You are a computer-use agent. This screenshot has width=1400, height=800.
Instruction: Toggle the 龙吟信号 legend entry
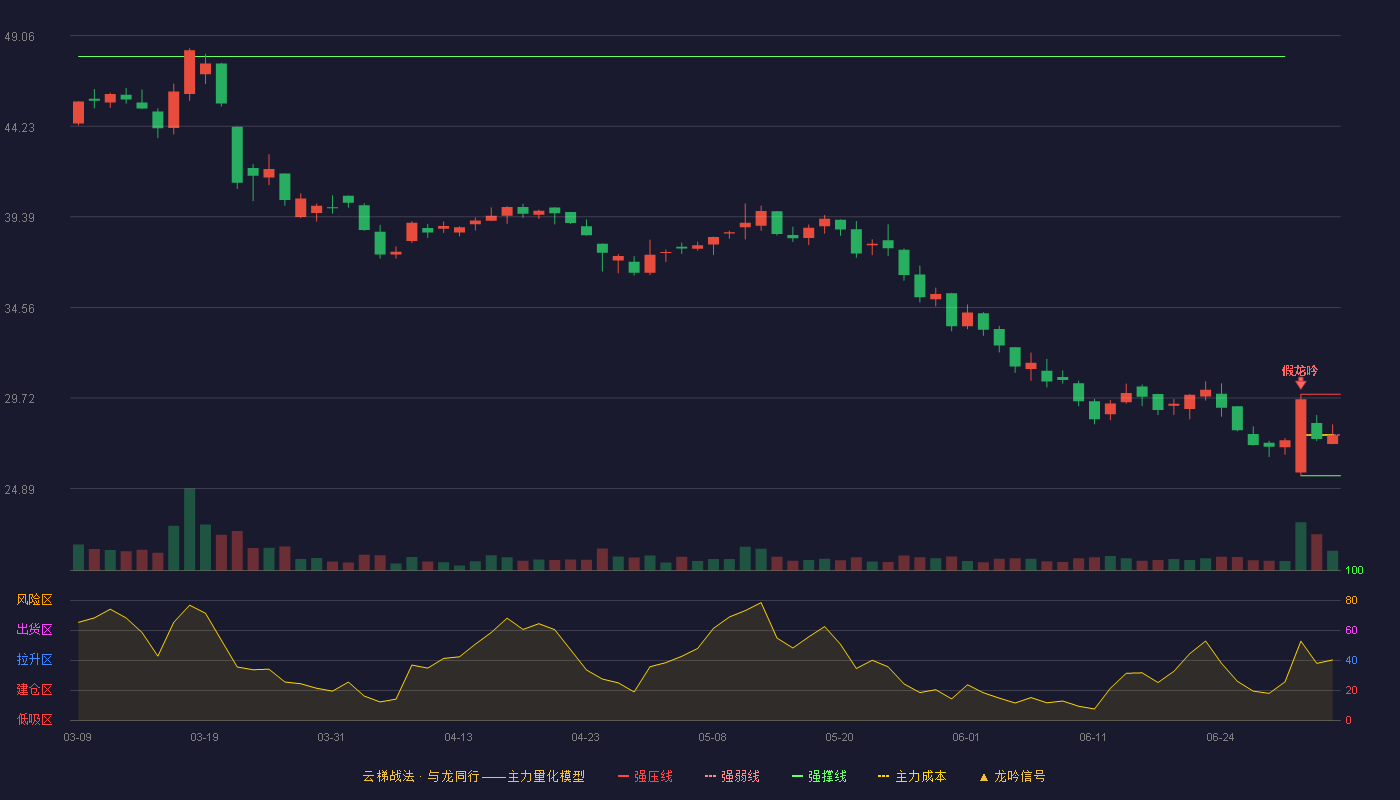(1011, 776)
